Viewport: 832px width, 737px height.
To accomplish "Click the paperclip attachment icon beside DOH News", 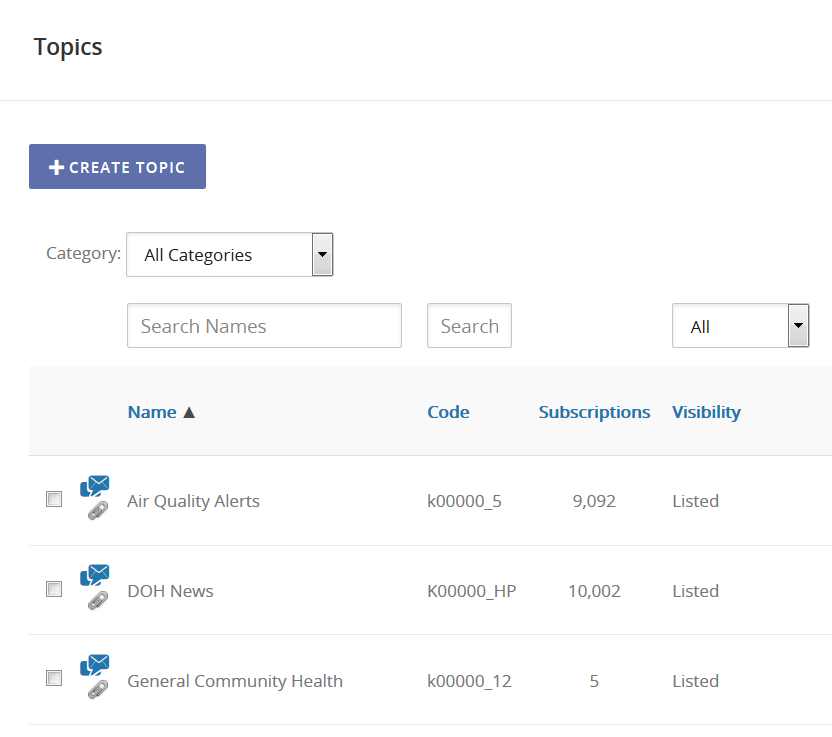I will (96, 600).
